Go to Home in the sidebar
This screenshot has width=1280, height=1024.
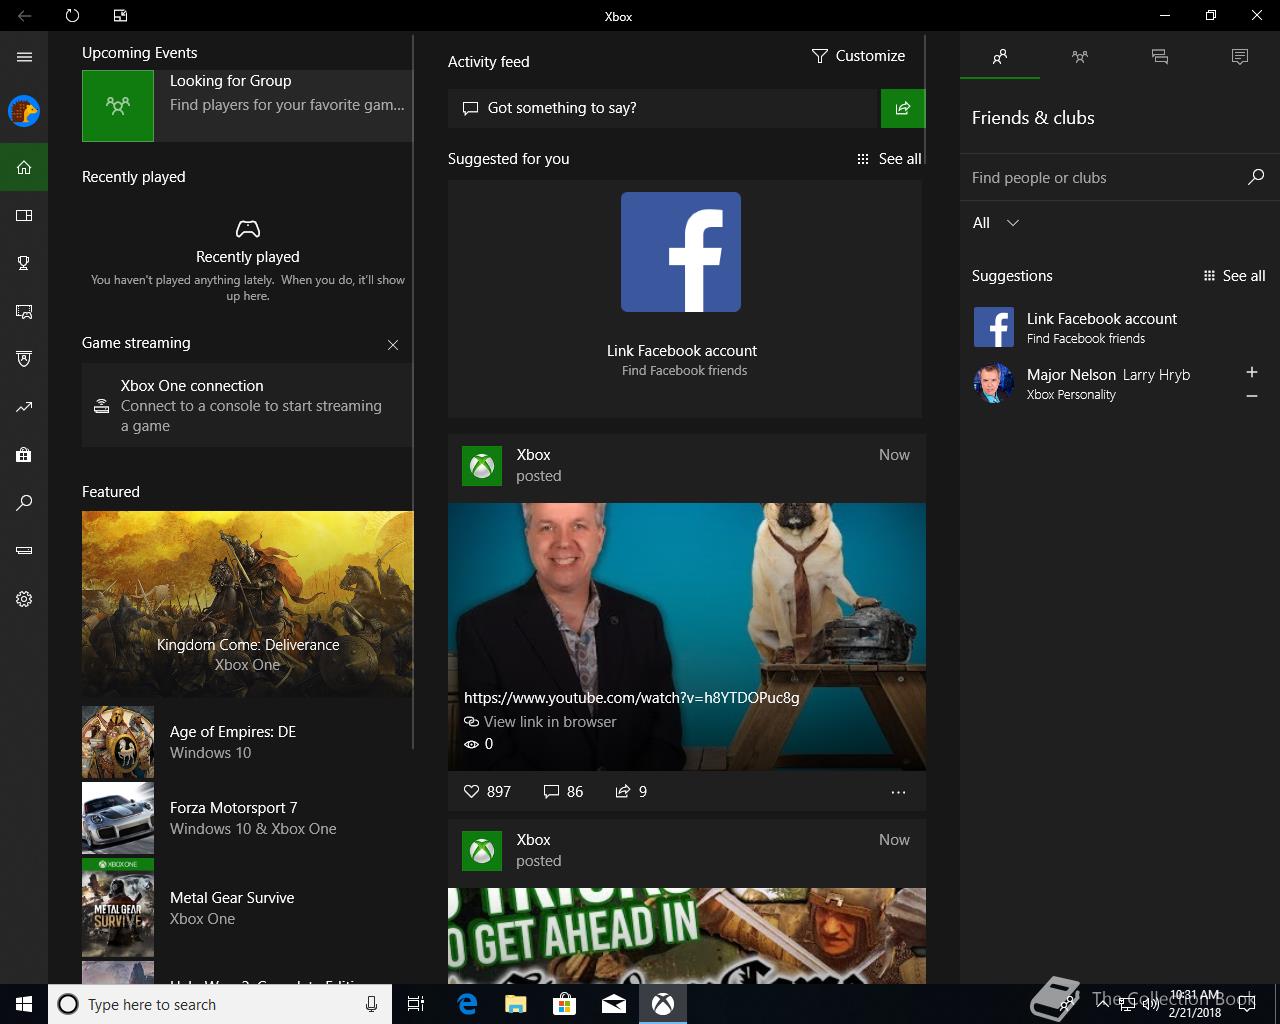tap(24, 167)
